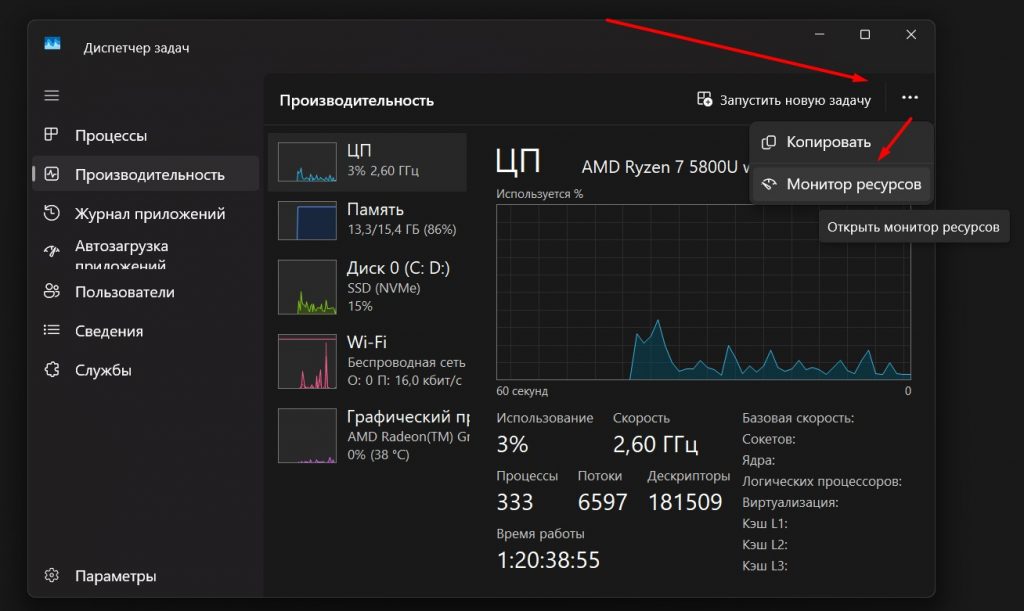Toggle the hamburger navigation menu icon
The height and width of the screenshot is (611, 1024).
click(x=52, y=96)
